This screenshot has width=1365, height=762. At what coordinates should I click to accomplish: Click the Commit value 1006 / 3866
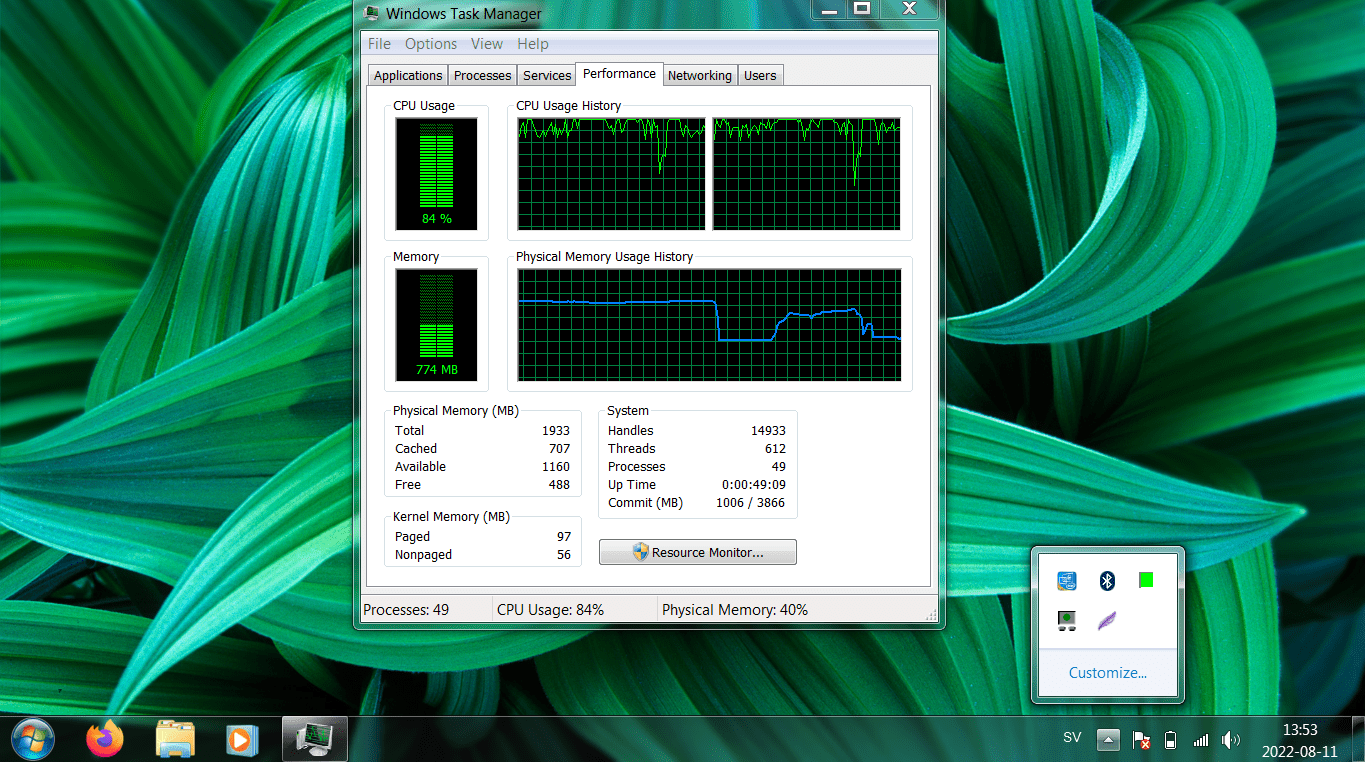pyautogui.click(x=751, y=503)
